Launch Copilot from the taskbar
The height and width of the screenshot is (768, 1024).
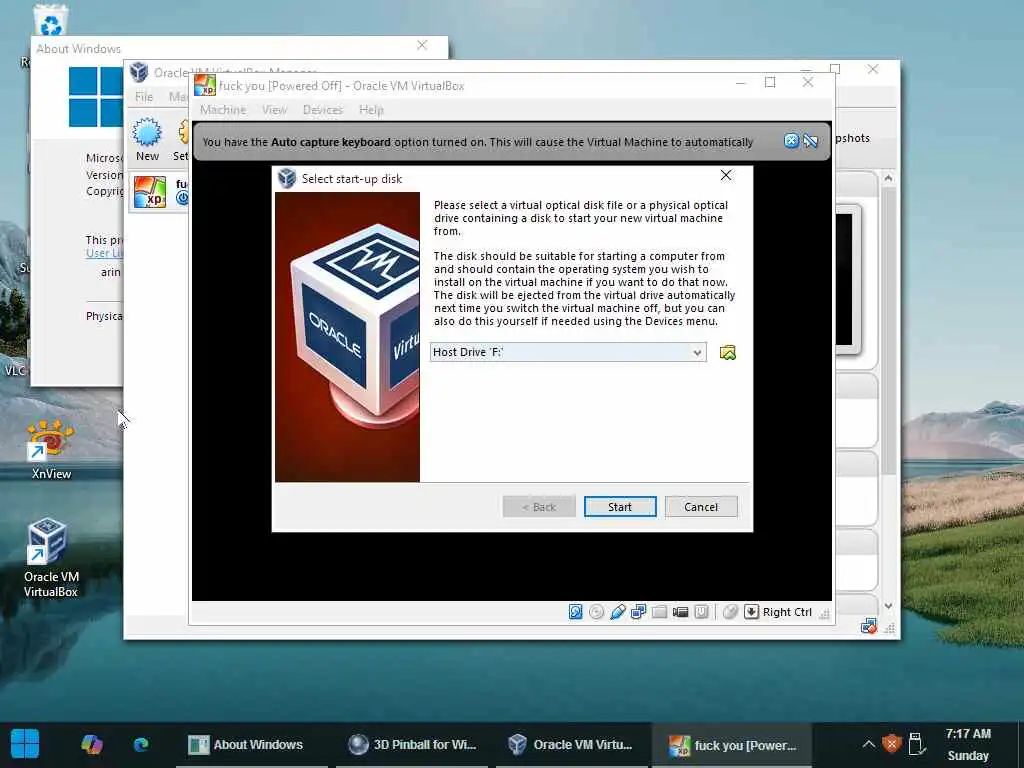(x=92, y=744)
